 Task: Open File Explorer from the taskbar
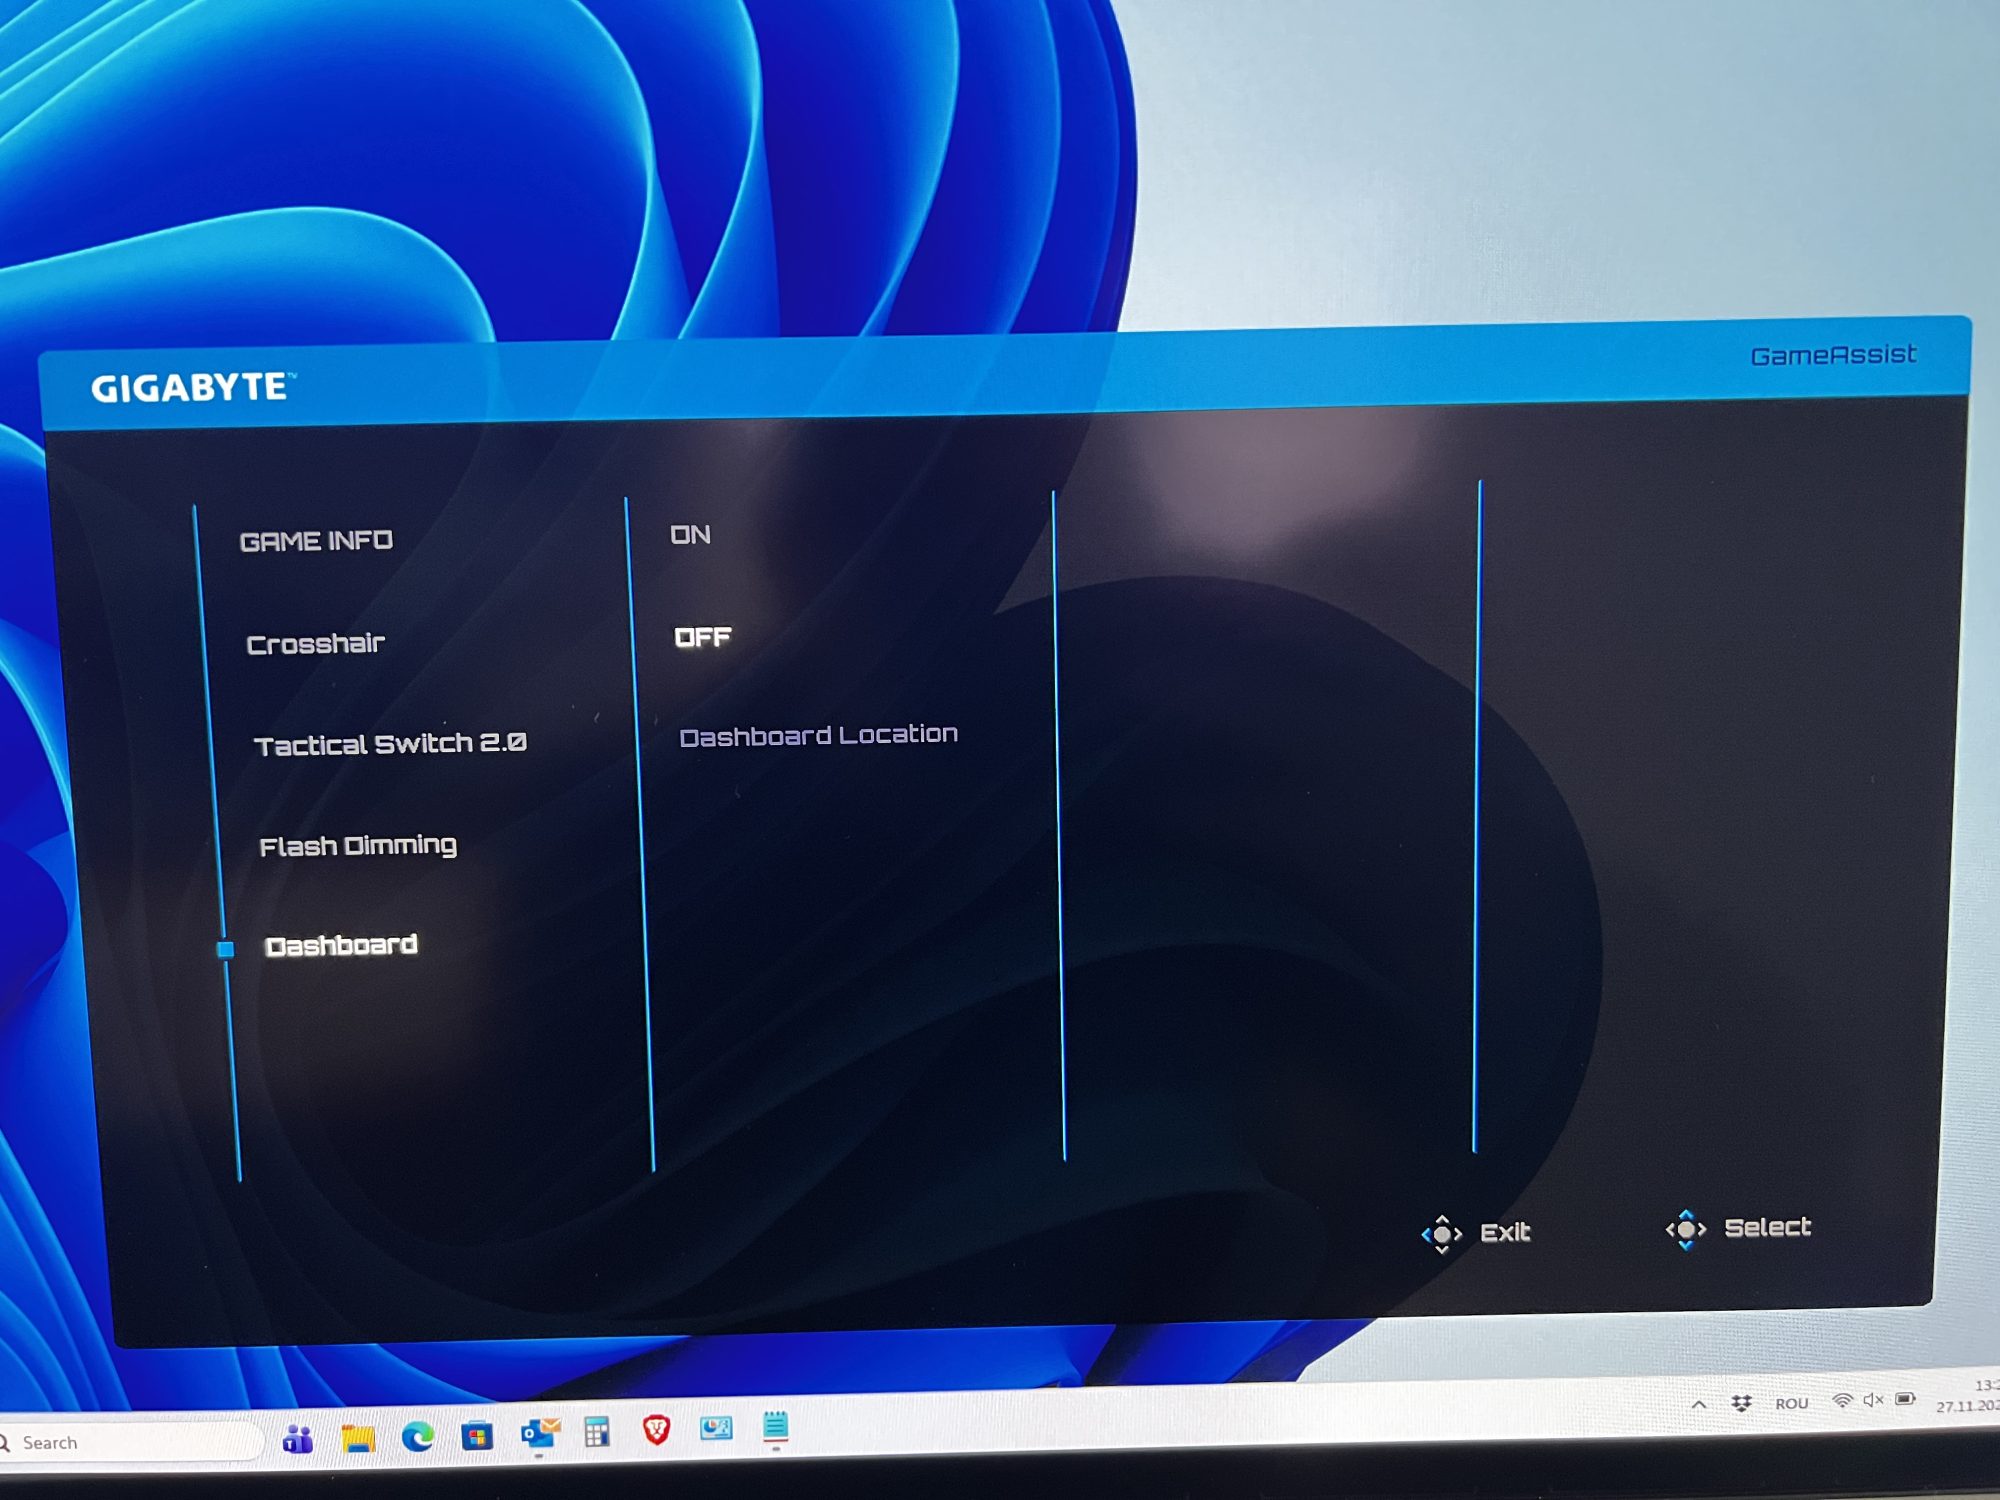358,1439
